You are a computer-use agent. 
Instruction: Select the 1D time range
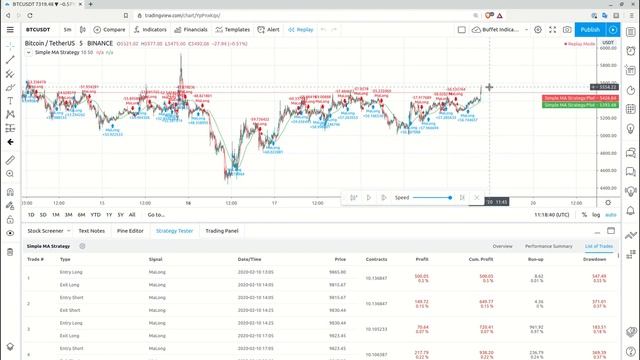[31, 215]
